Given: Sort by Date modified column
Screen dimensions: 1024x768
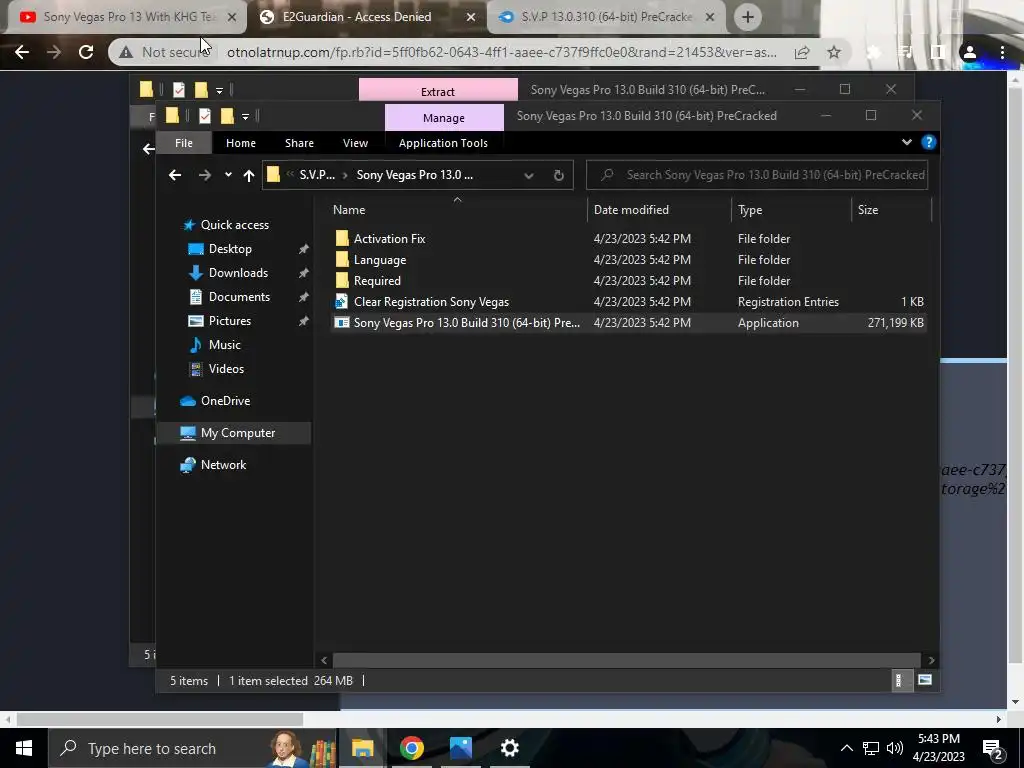Looking at the screenshot, I should click(x=631, y=210).
